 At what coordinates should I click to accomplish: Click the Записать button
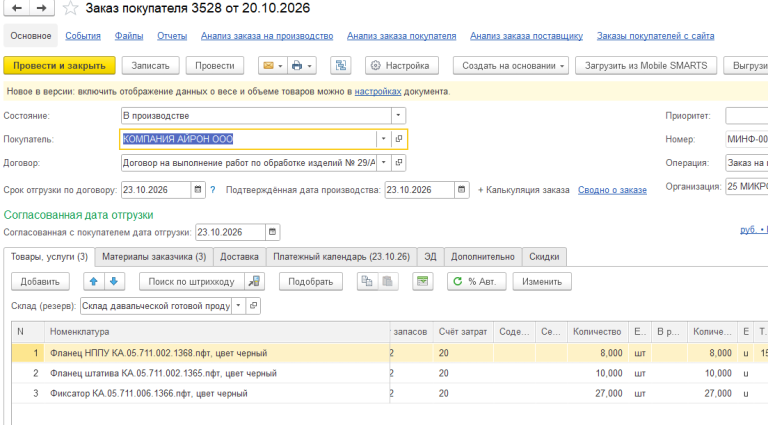click(150, 66)
